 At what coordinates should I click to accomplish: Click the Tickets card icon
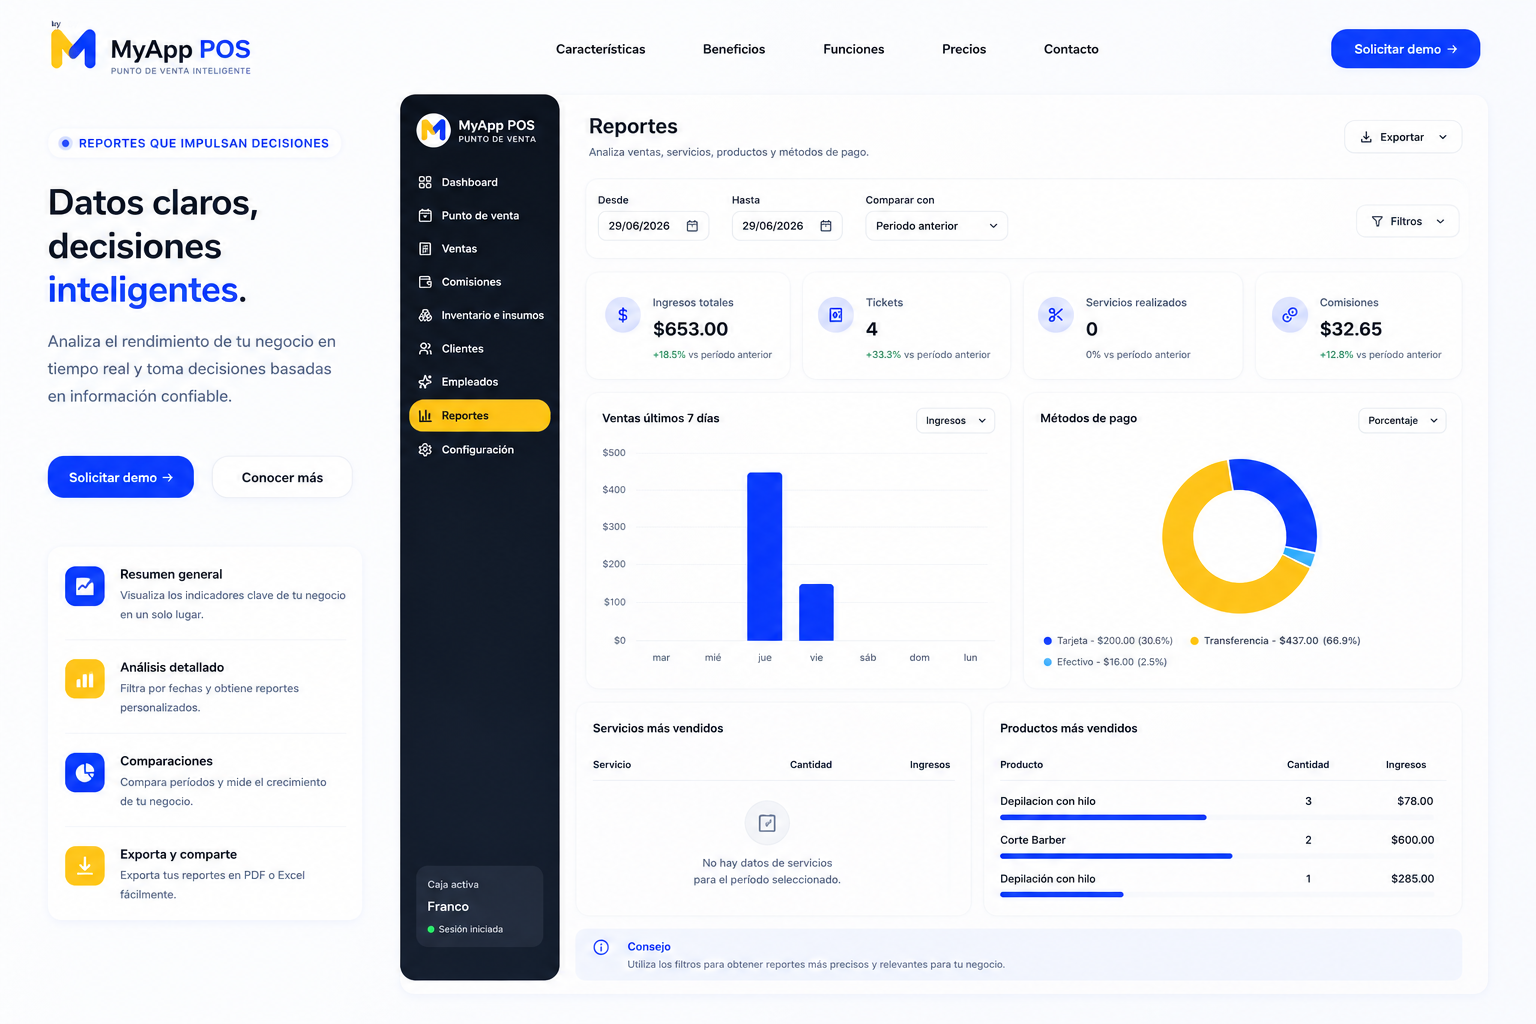coord(836,315)
